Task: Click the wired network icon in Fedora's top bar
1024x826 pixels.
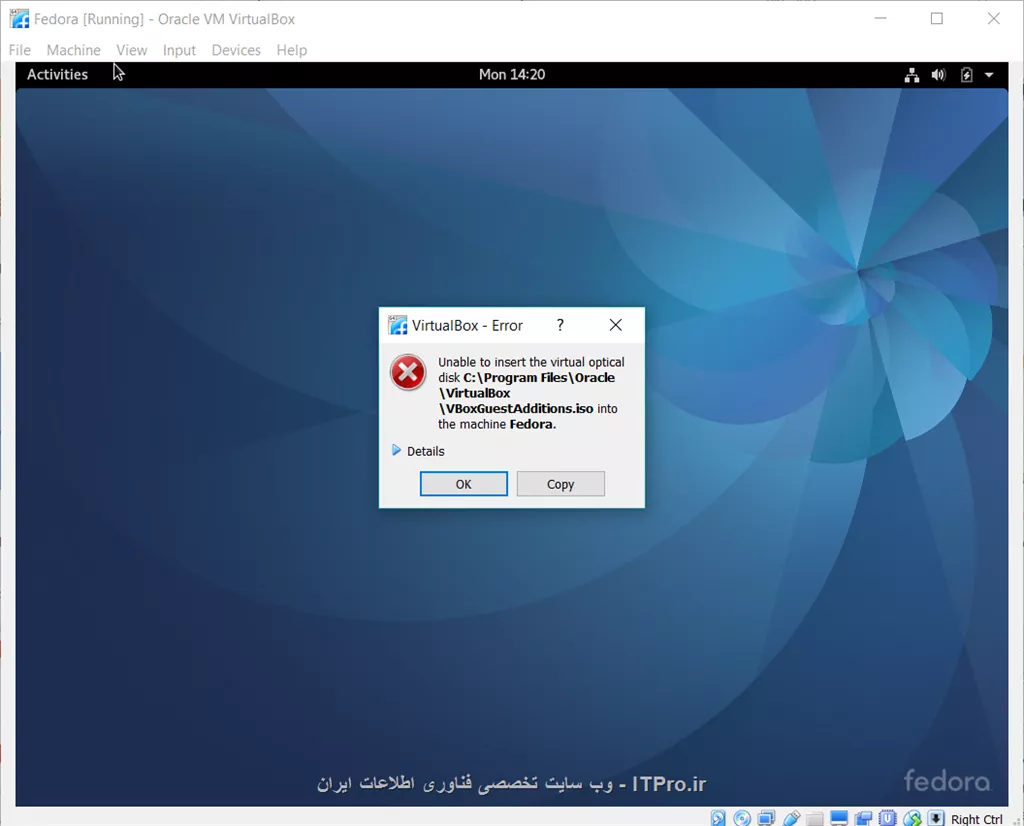Action: pos(912,75)
